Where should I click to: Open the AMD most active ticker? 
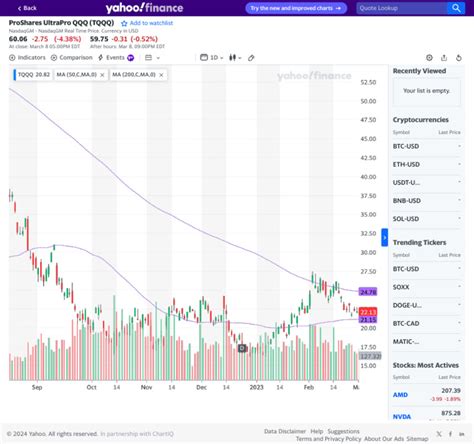point(400,395)
